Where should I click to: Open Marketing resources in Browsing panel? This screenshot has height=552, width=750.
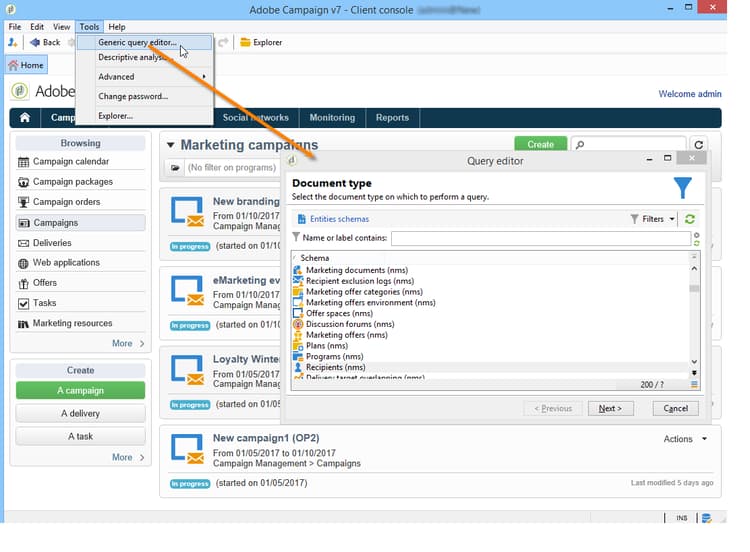tap(80, 323)
